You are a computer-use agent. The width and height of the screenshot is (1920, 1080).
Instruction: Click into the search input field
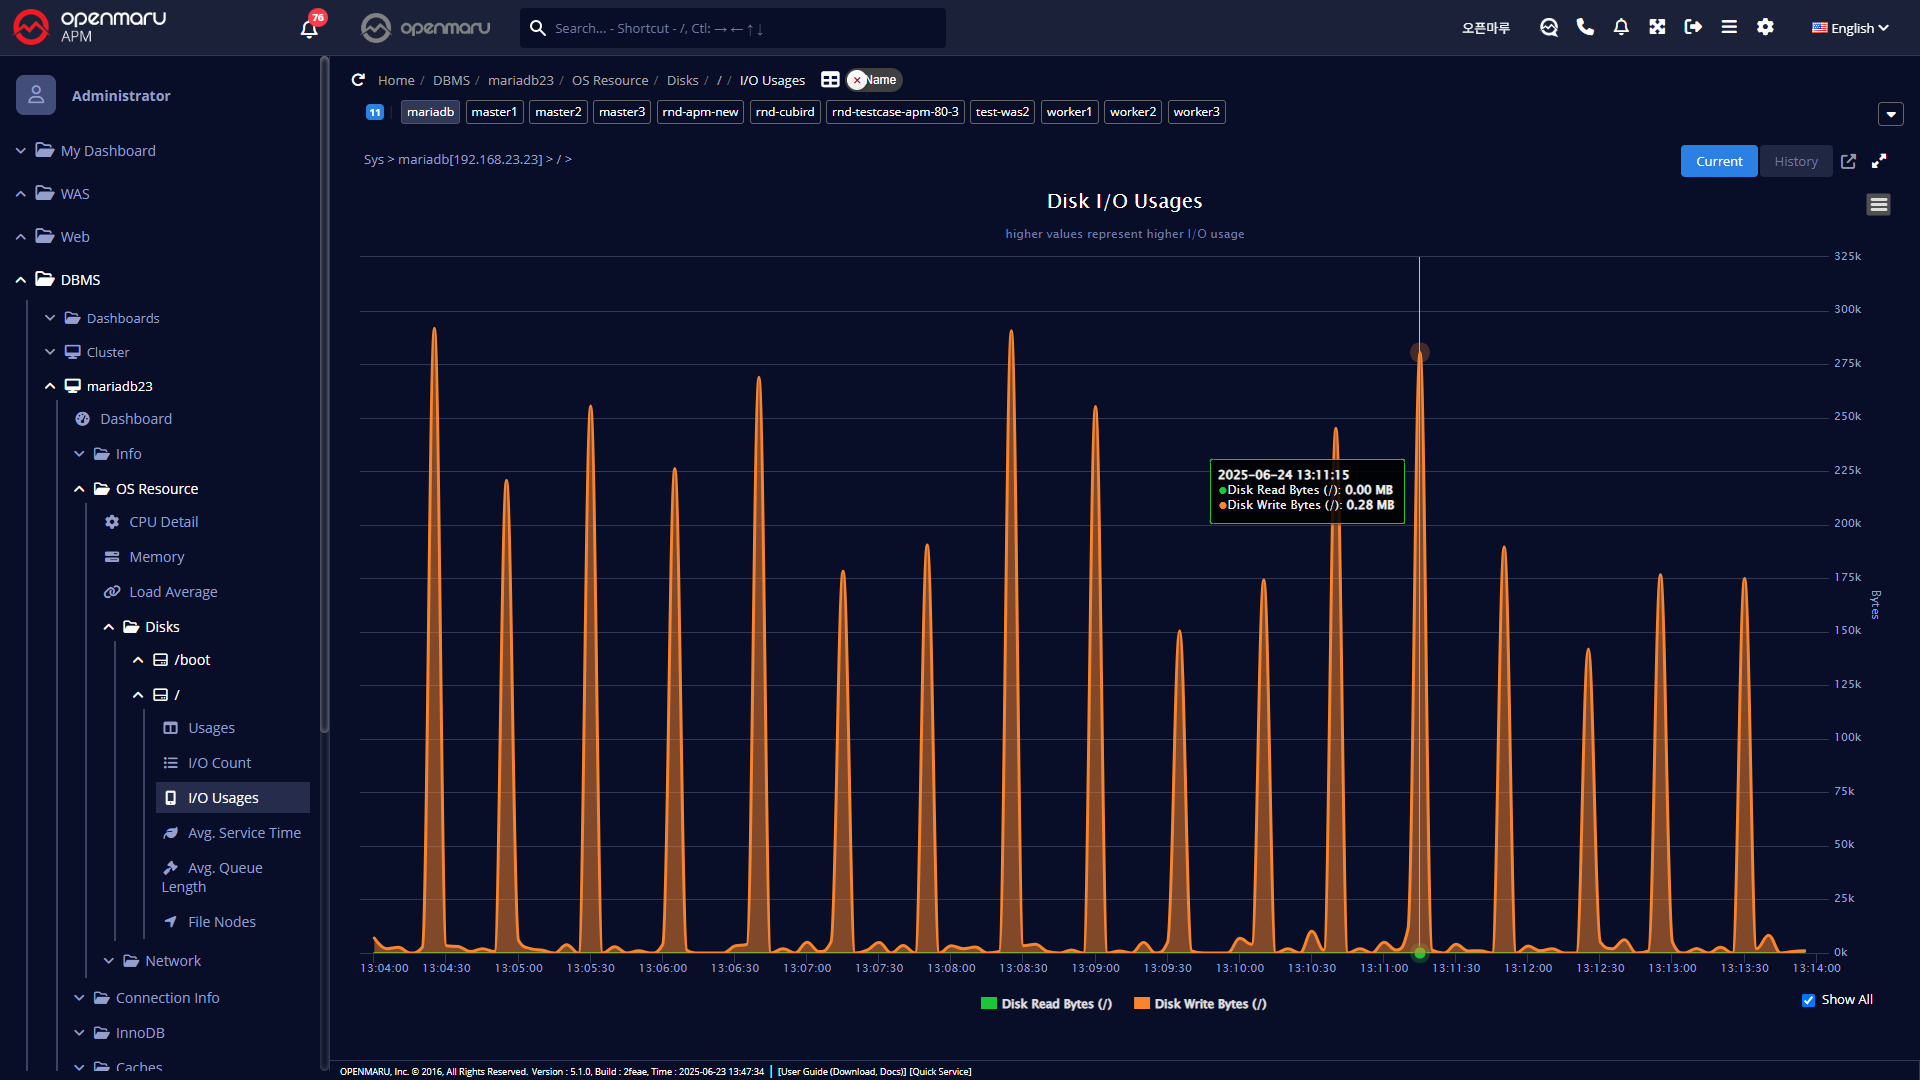(x=740, y=28)
